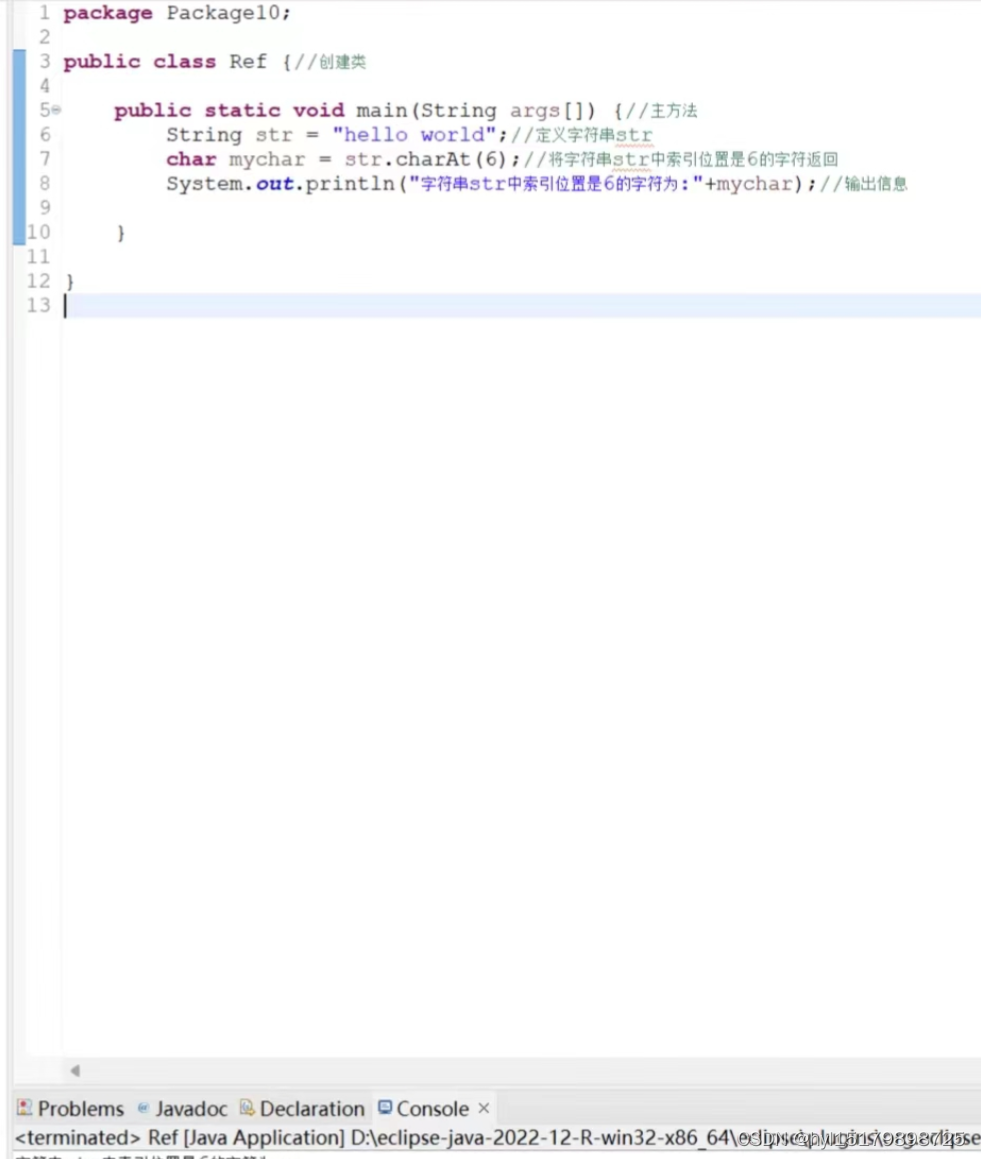The height and width of the screenshot is (1159, 981).
Task: Click 'Package10' on line 1
Action: click(x=223, y=13)
